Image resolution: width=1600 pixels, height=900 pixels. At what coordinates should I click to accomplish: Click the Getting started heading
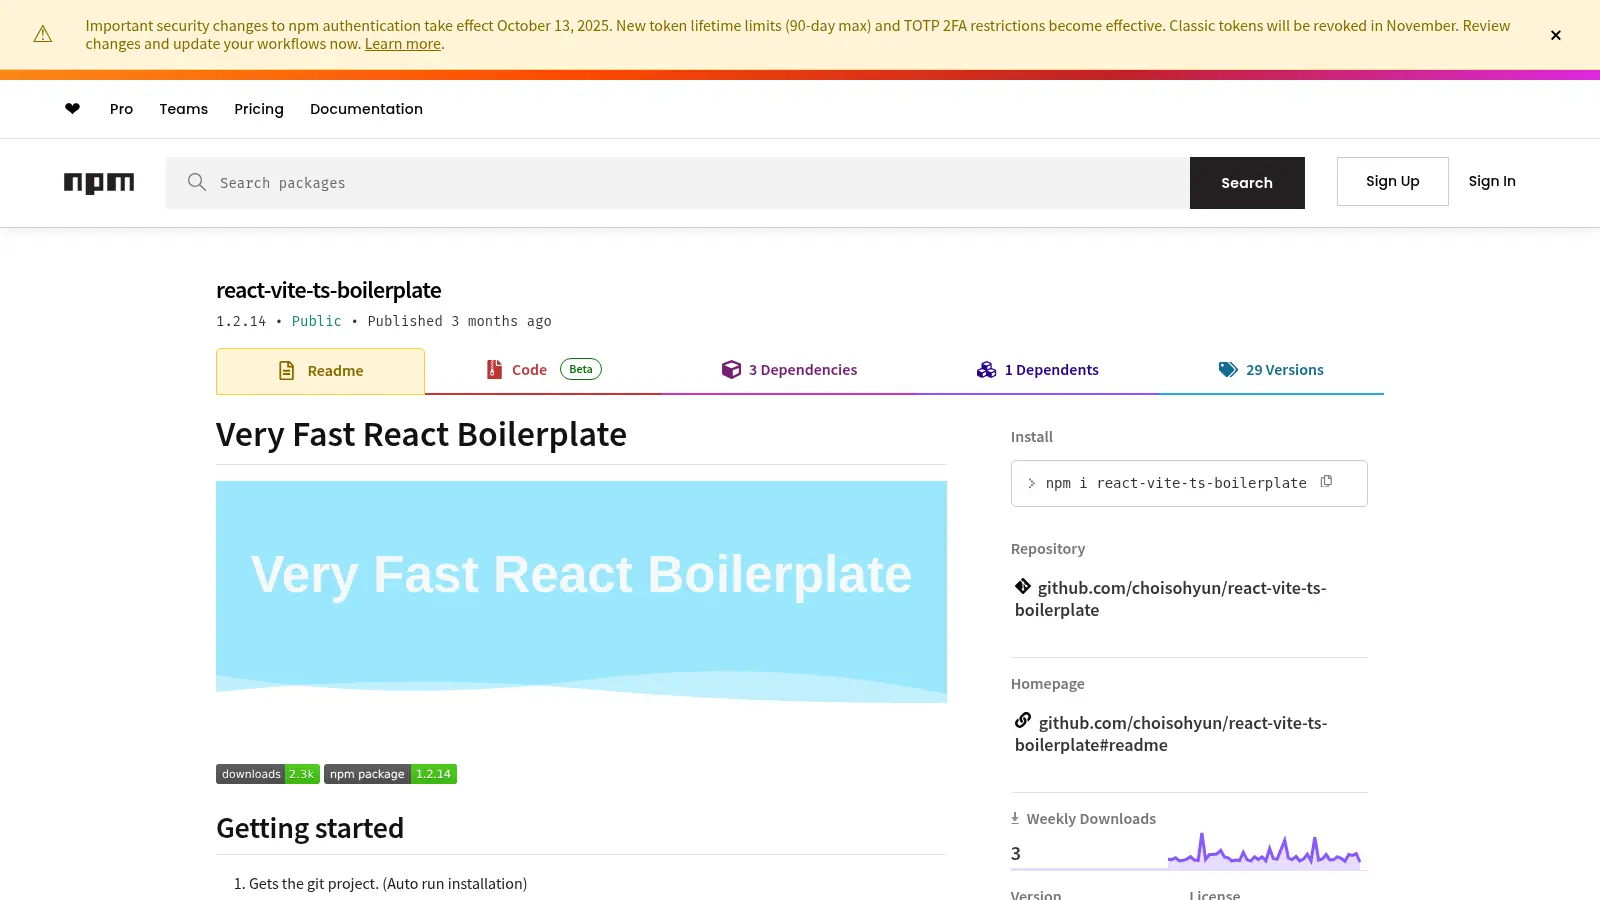coord(310,828)
